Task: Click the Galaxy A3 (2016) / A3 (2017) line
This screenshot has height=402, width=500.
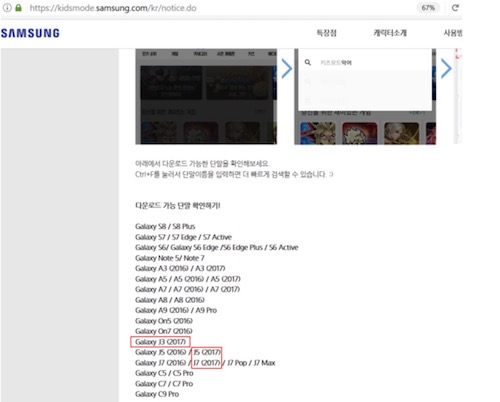Action: click(x=180, y=268)
